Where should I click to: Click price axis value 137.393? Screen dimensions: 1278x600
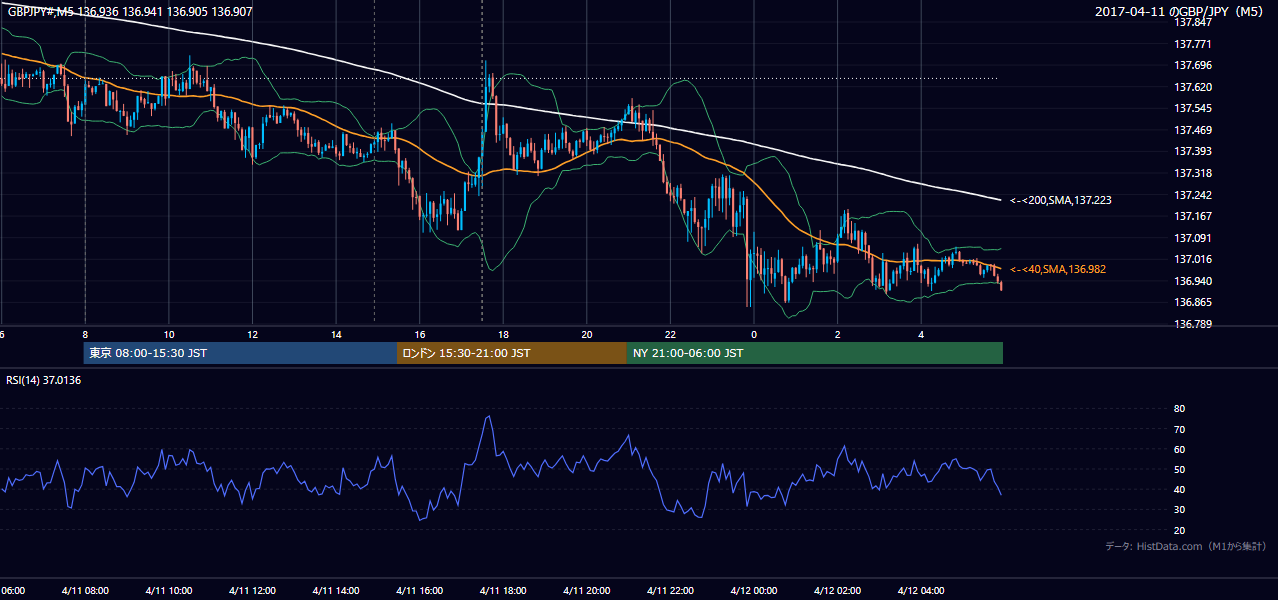tap(1192, 151)
